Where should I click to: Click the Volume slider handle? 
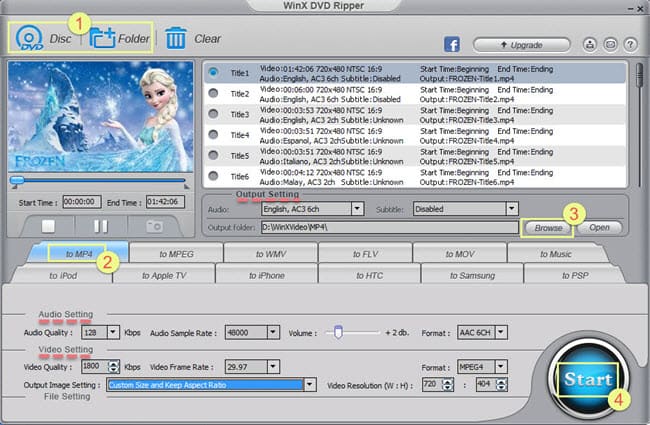click(338, 332)
